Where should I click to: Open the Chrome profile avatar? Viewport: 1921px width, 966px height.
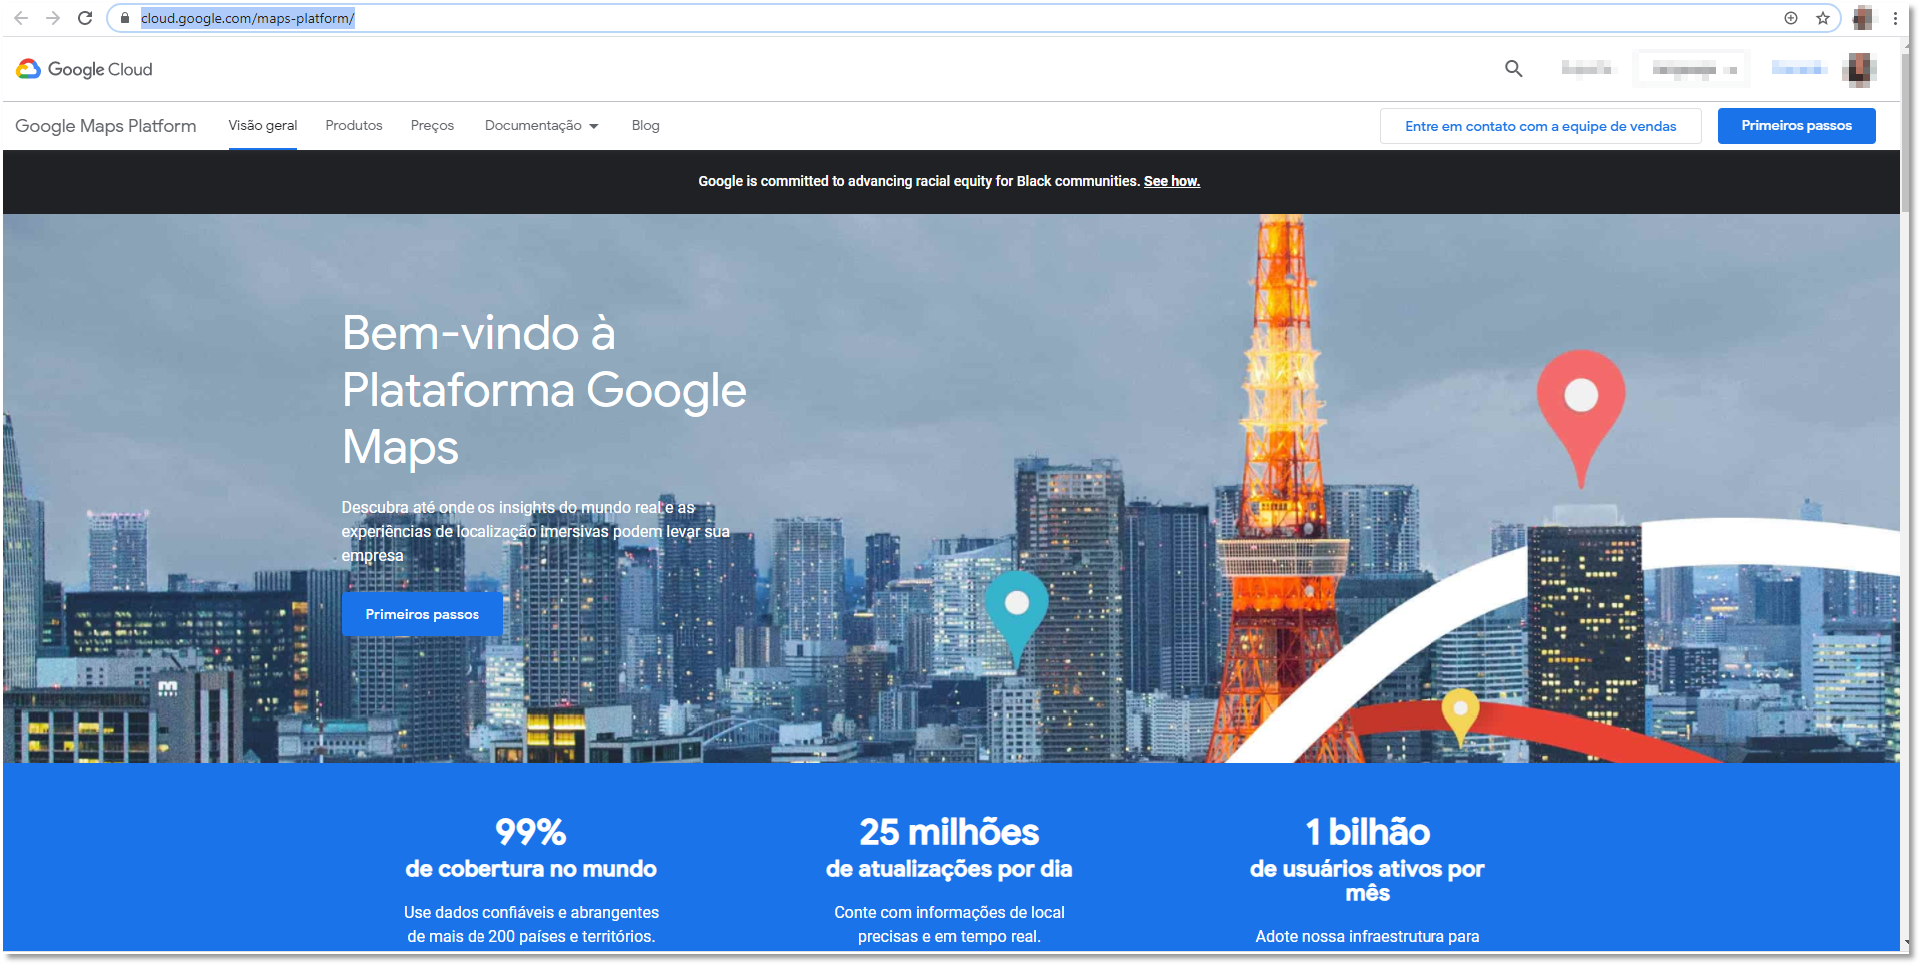[1862, 18]
